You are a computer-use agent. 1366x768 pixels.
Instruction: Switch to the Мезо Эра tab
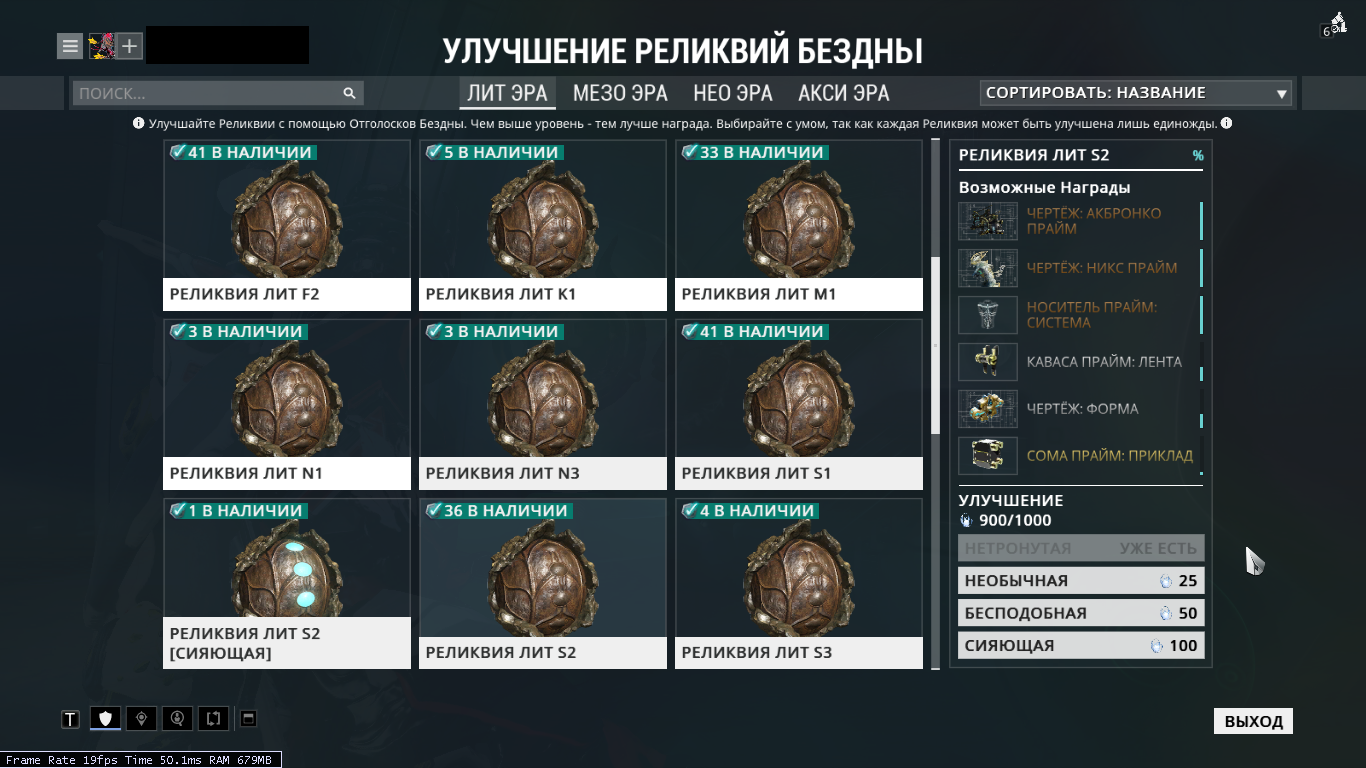pos(620,93)
